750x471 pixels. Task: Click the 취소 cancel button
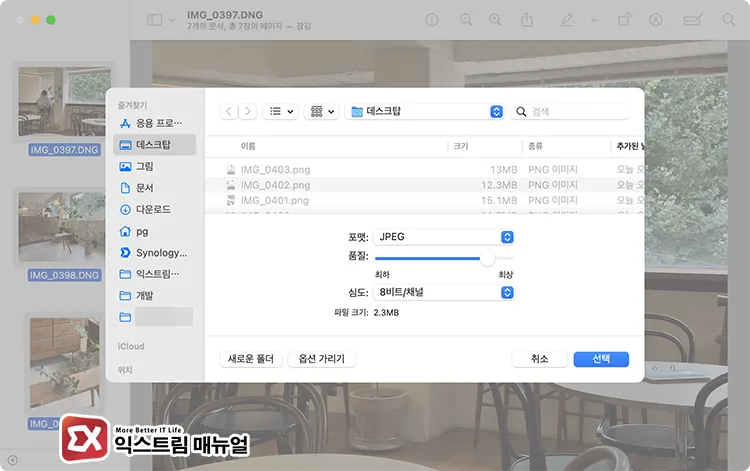pyautogui.click(x=540, y=359)
